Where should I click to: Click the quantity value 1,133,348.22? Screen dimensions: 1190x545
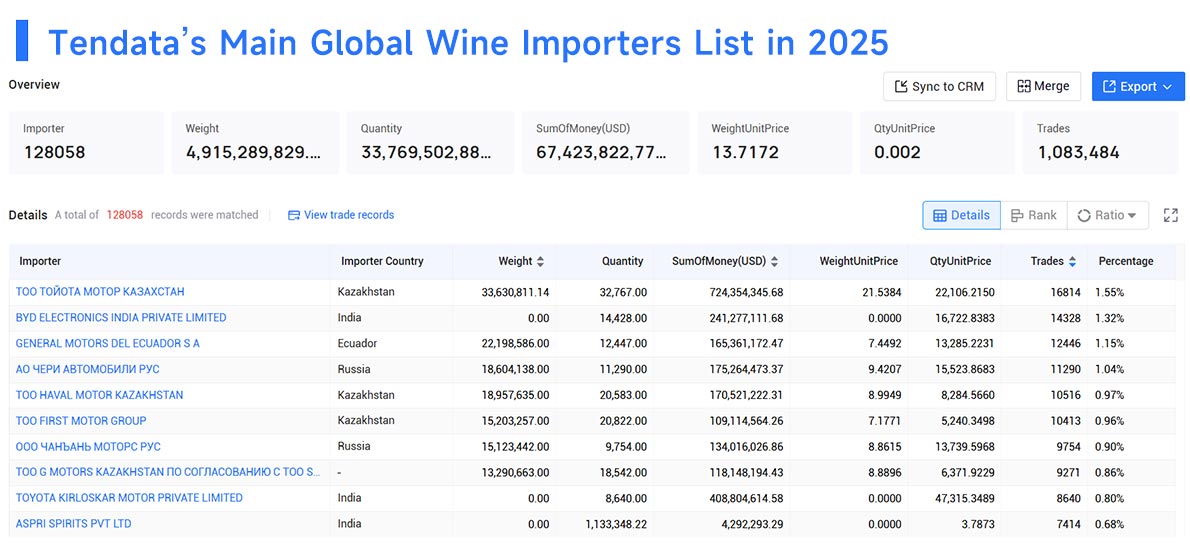point(616,524)
